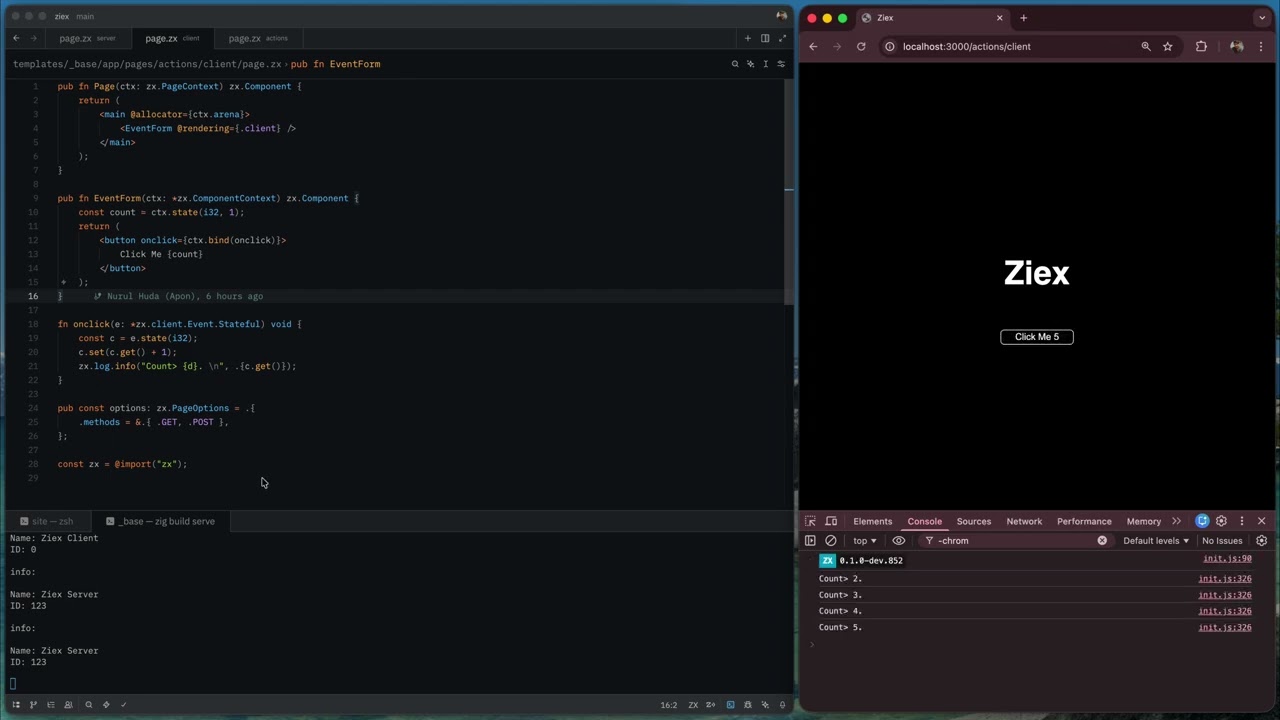Image resolution: width=1280 pixels, height=720 pixels.
Task: Open the Network tab in DevTools
Action: [1023, 521]
